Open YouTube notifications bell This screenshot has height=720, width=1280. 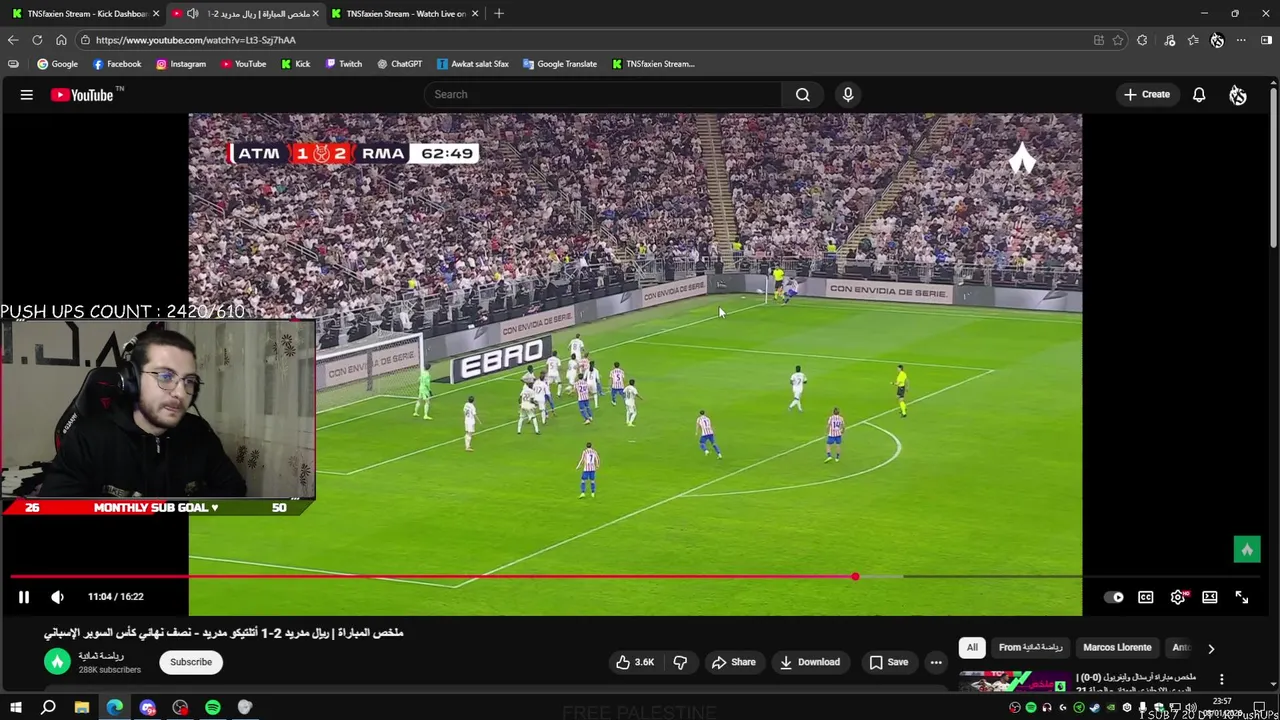(x=1198, y=95)
